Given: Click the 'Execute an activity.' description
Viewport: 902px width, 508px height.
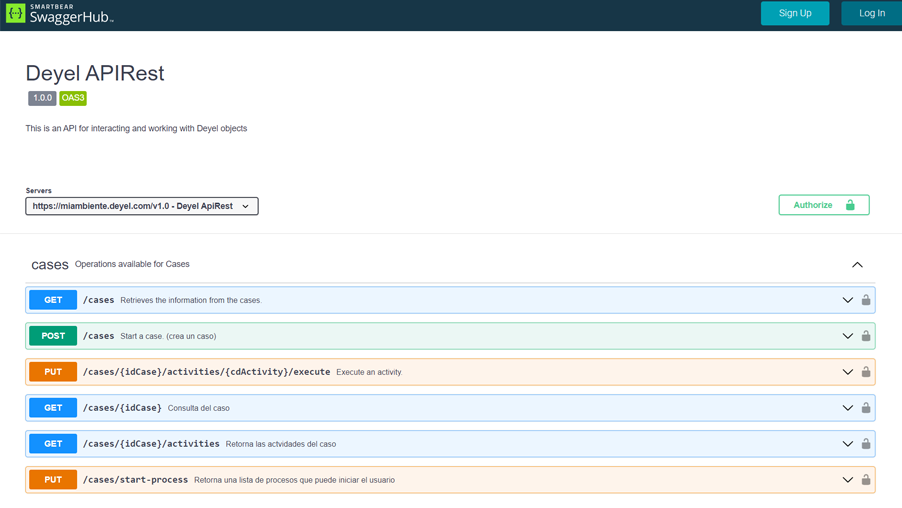Looking at the screenshot, I should pos(369,372).
